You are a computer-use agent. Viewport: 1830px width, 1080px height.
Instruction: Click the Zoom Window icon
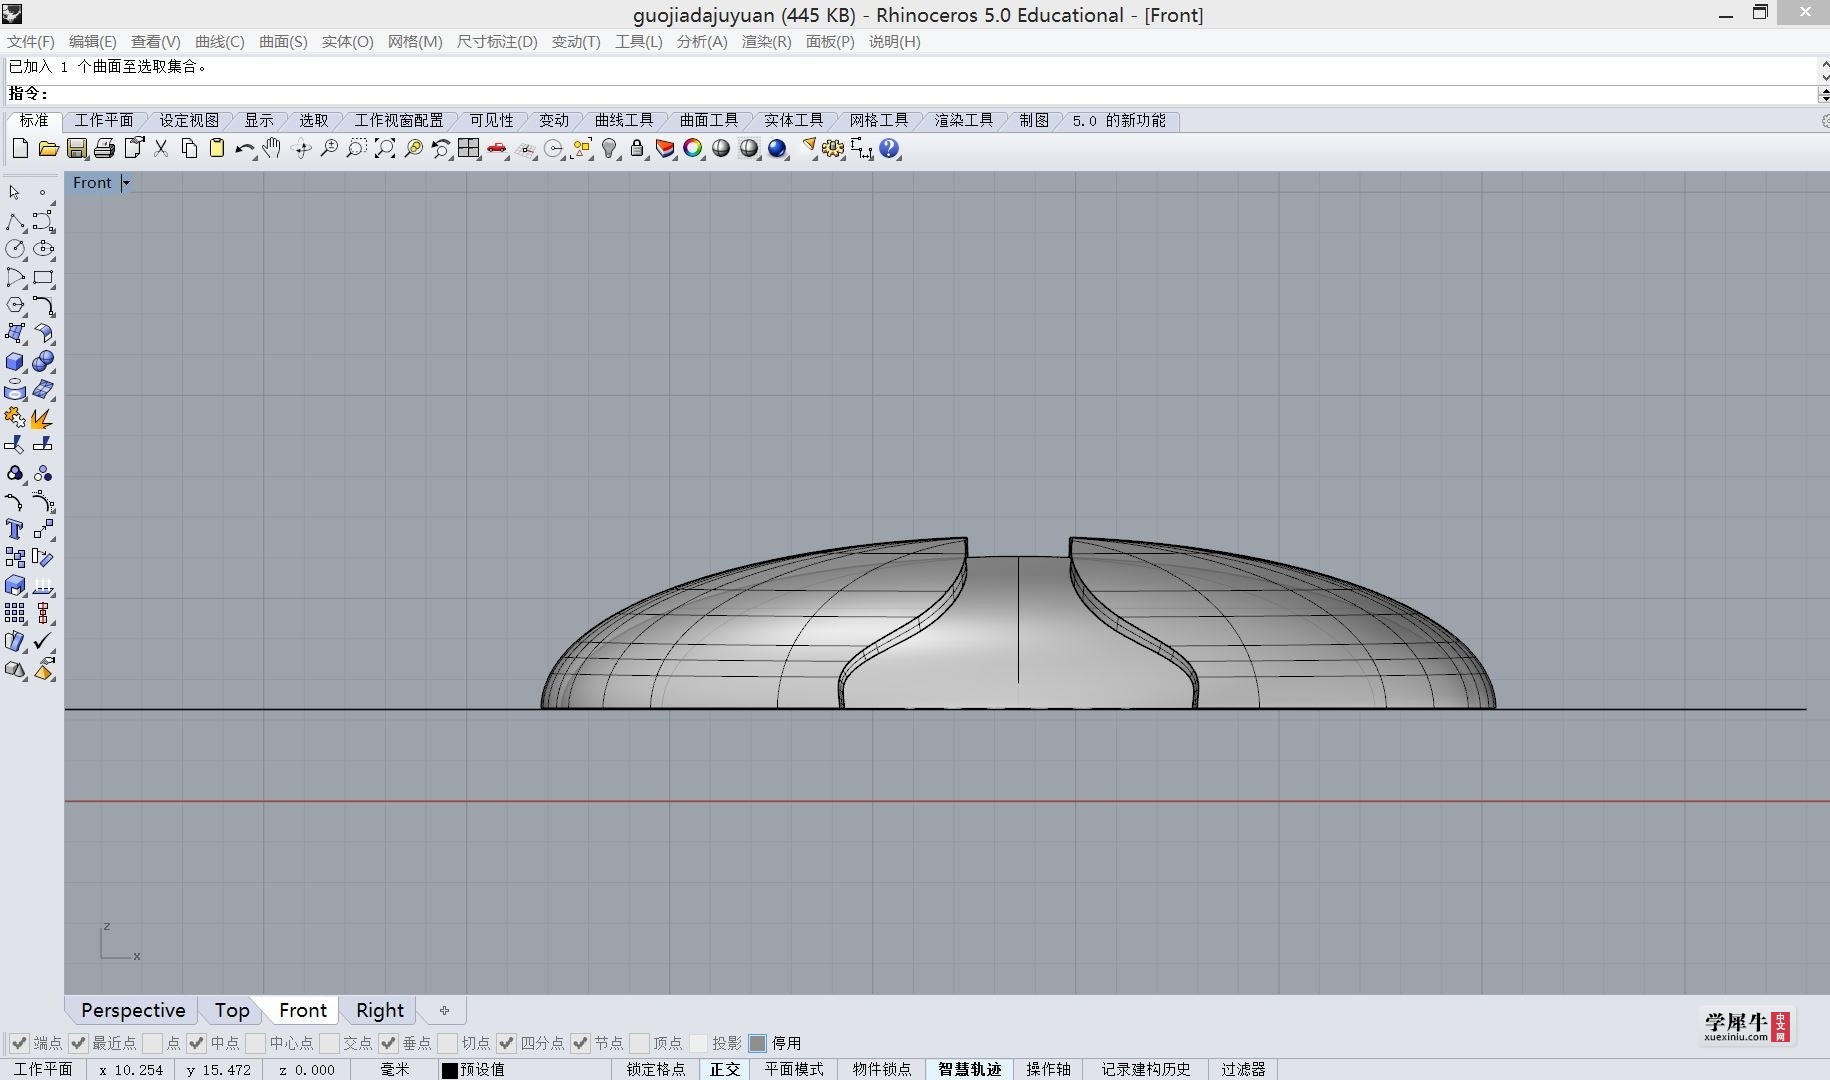coord(357,149)
